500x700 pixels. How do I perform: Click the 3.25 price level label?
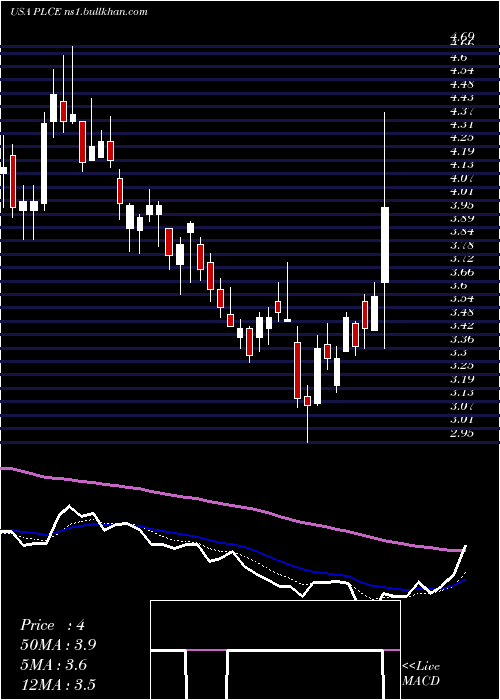click(x=462, y=366)
